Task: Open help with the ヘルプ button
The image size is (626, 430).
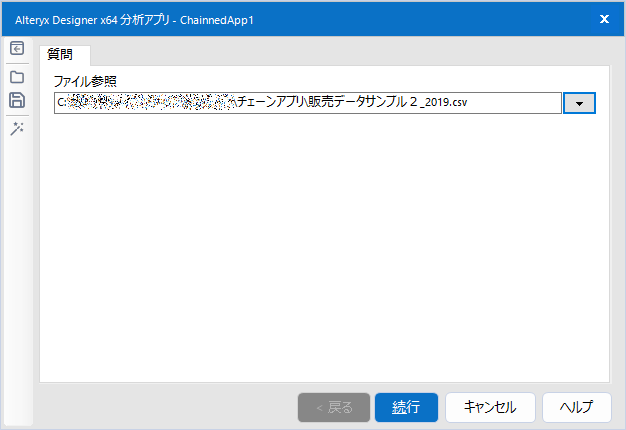Action: coord(576,407)
